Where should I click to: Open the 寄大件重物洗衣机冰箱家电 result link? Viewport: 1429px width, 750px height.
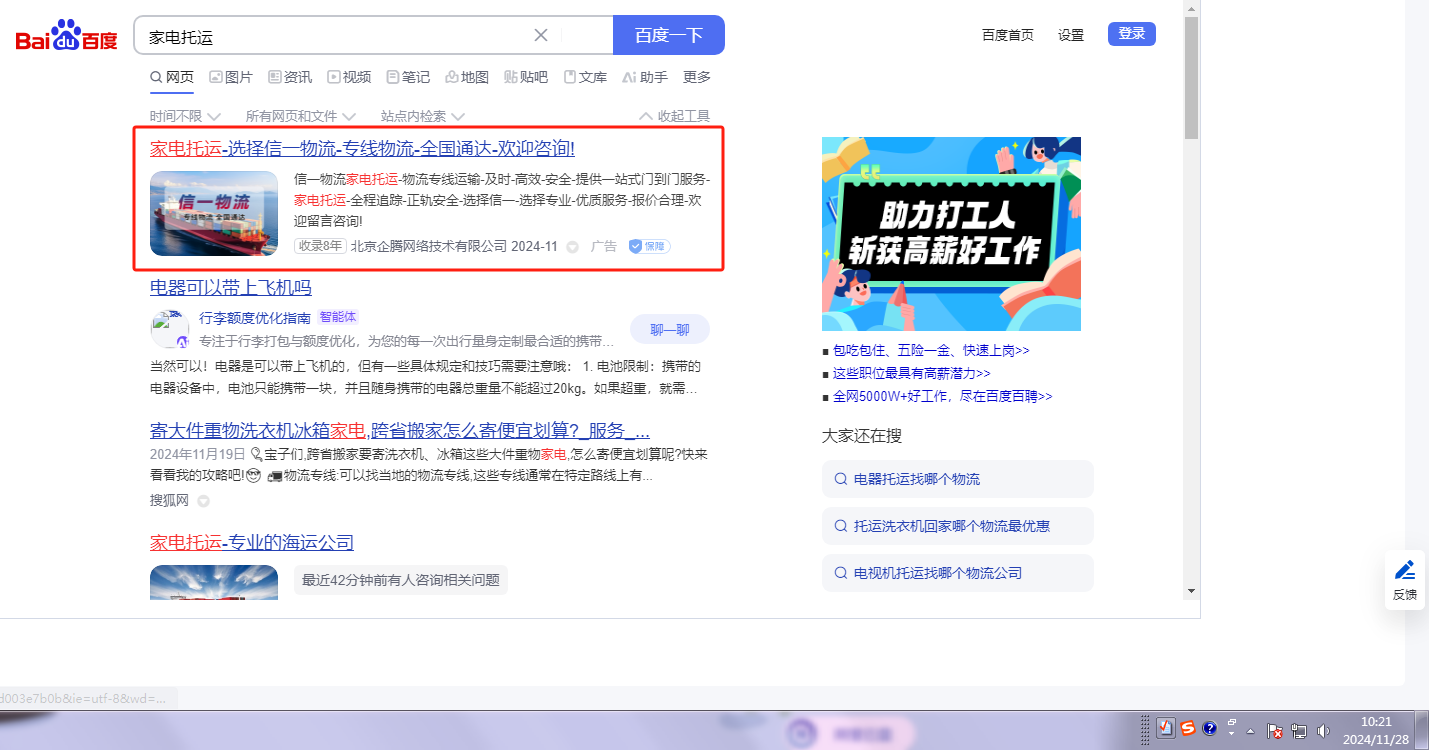click(x=400, y=431)
